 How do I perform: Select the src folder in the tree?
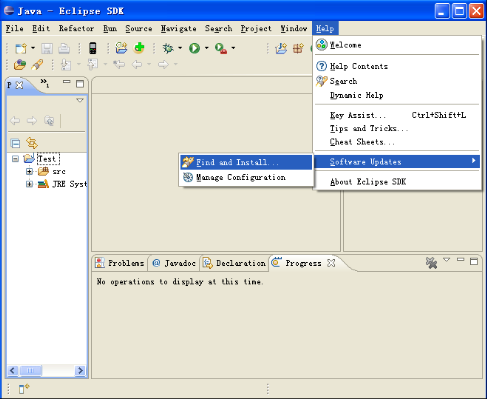[59, 171]
